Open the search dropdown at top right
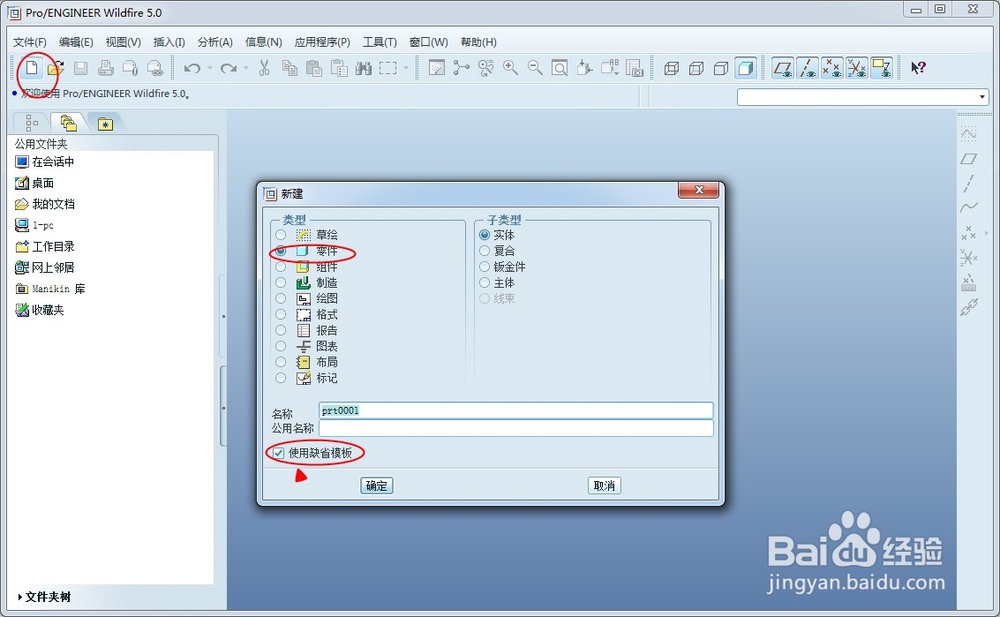The width and height of the screenshot is (1000, 617). pos(982,97)
